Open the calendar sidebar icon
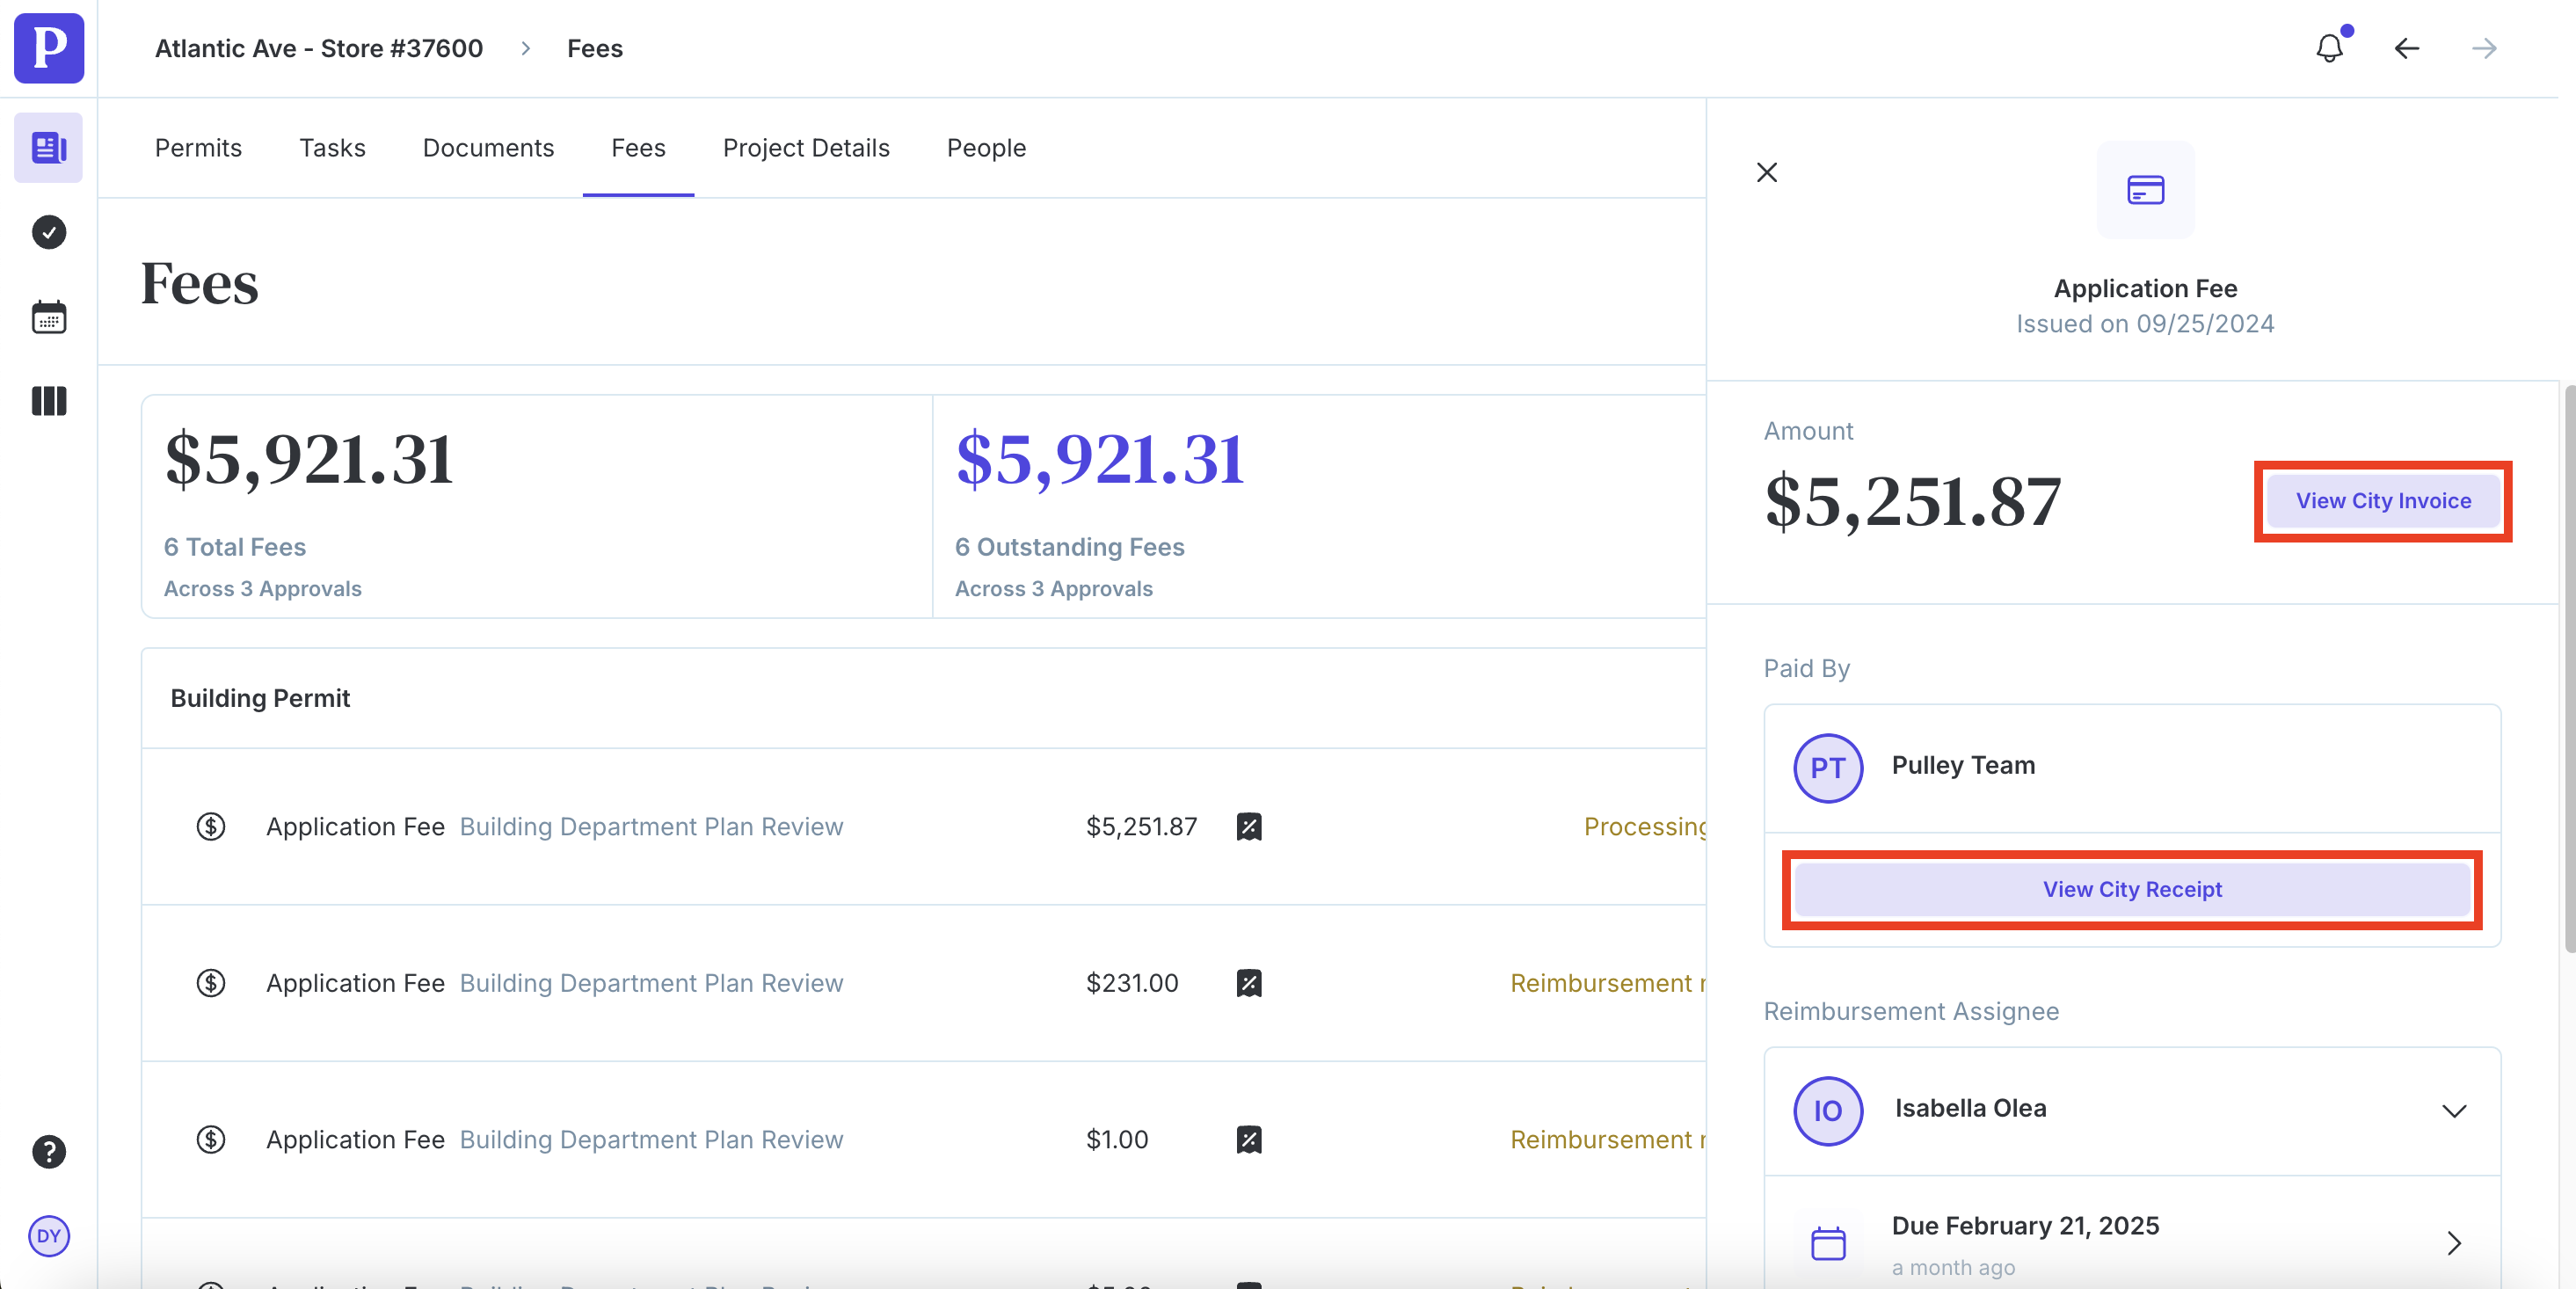 click(x=48, y=317)
